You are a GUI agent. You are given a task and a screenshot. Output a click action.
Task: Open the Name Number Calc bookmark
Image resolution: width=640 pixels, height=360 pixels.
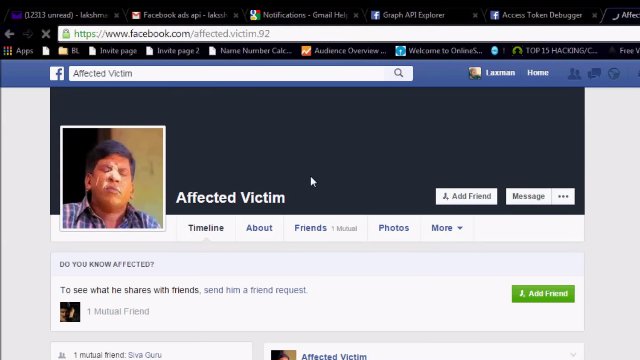coord(251,51)
